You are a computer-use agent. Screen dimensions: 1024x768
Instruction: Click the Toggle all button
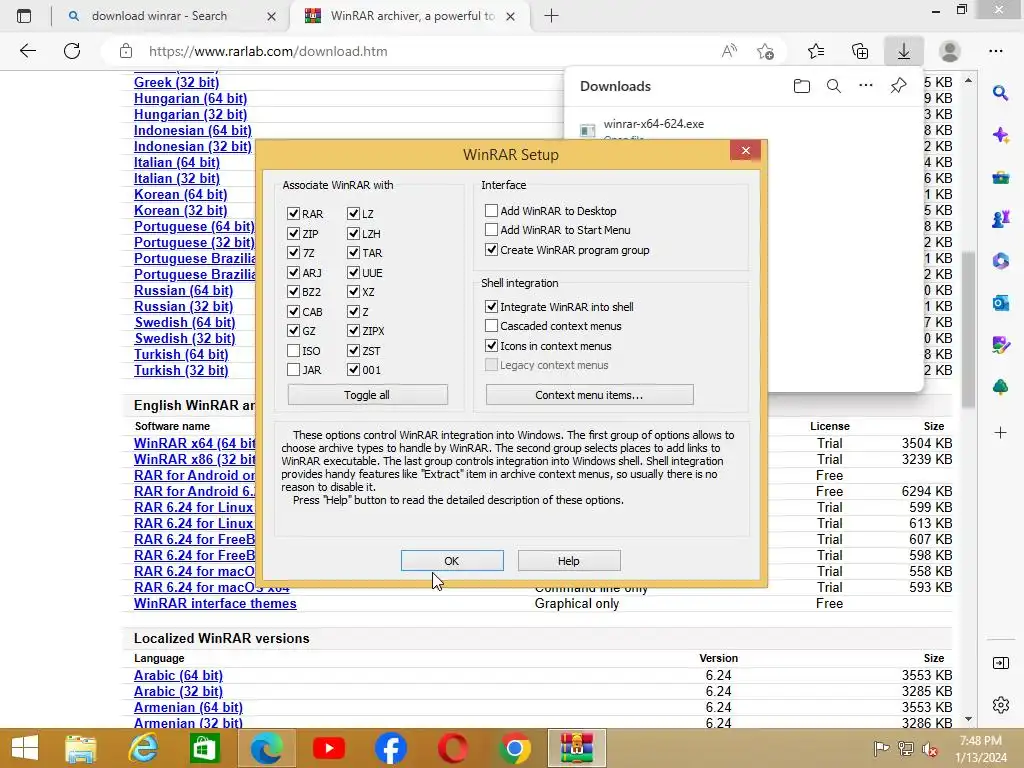click(x=367, y=394)
